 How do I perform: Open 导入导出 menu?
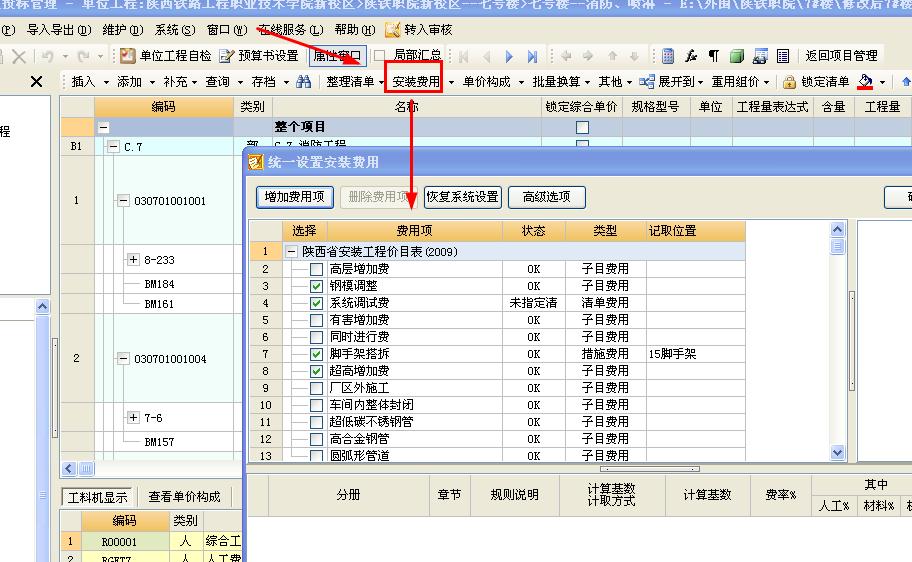tap(59, 30)
